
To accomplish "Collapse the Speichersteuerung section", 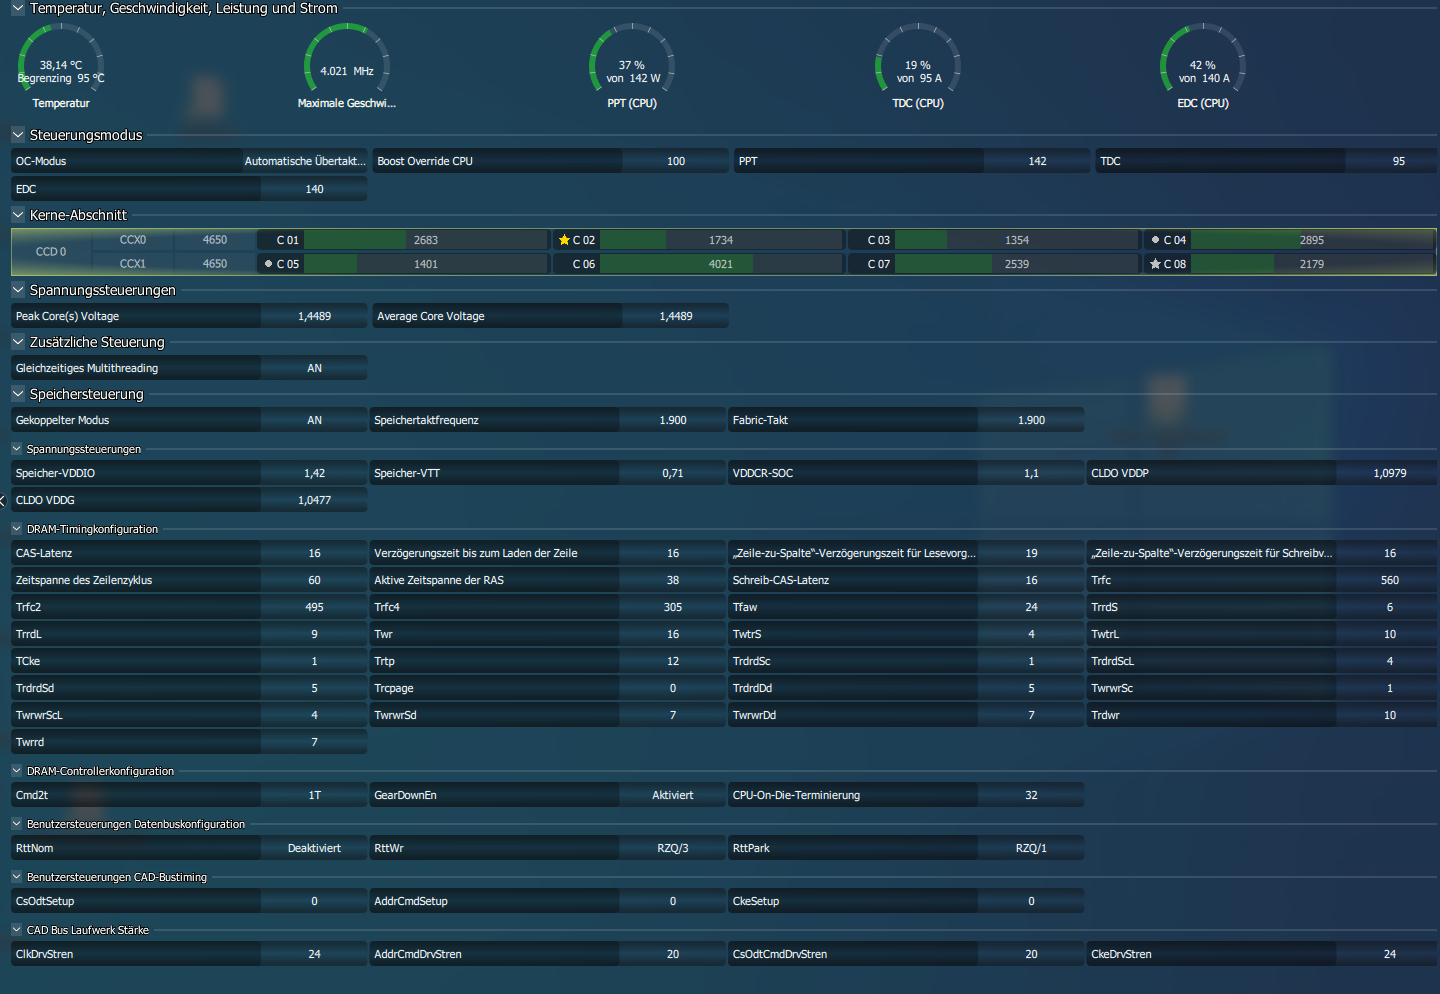I will pos(17,394).
